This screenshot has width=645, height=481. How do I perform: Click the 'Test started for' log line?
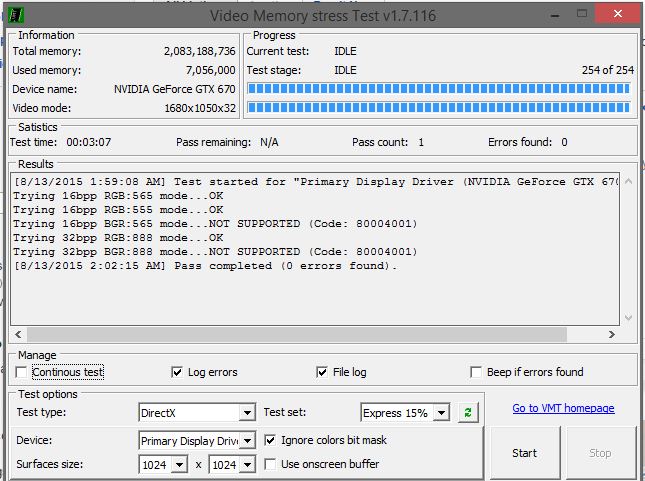tap(316, 182)
